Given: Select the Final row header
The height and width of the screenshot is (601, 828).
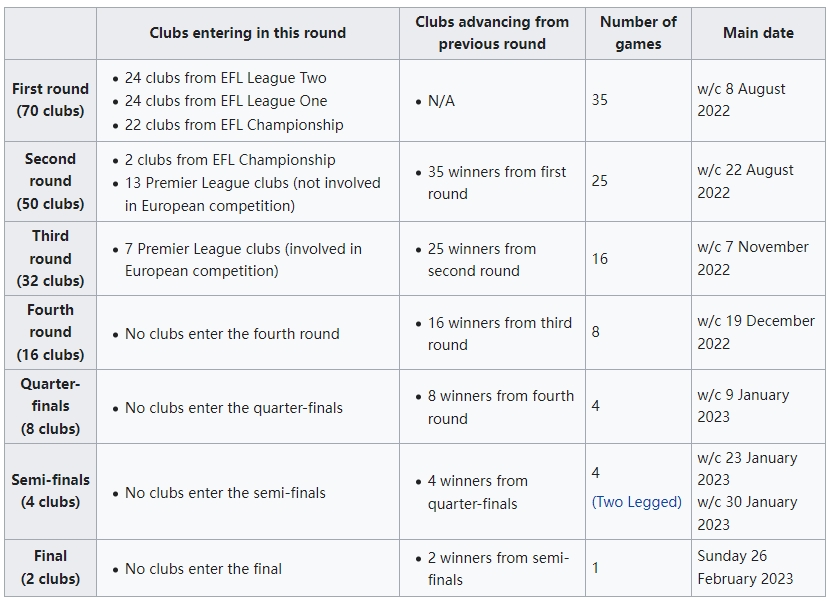Looking at the screenshot, I should 51,568.
